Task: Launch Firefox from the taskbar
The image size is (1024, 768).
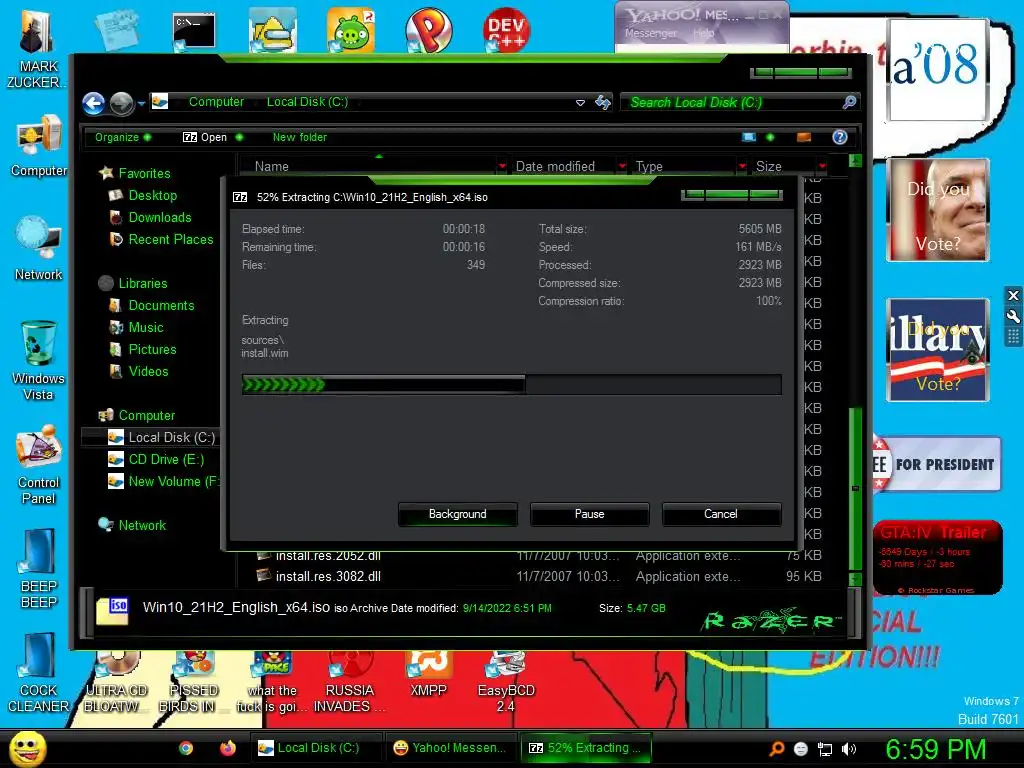Action: pyautogui.click(x=227, y=748)
